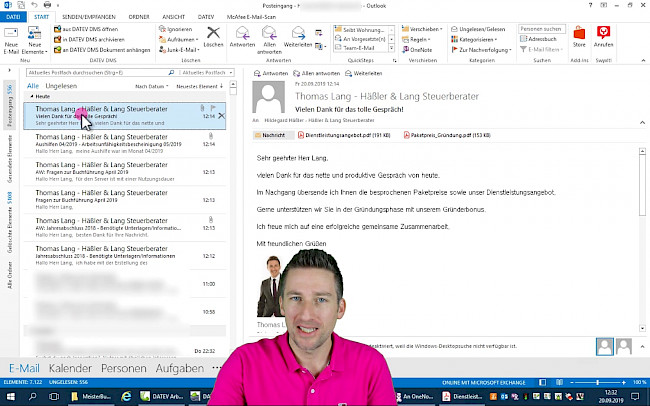Open the Aufräumen dropdown
Image resolution: width=650 pixels, height=406 pixels.
179,39
